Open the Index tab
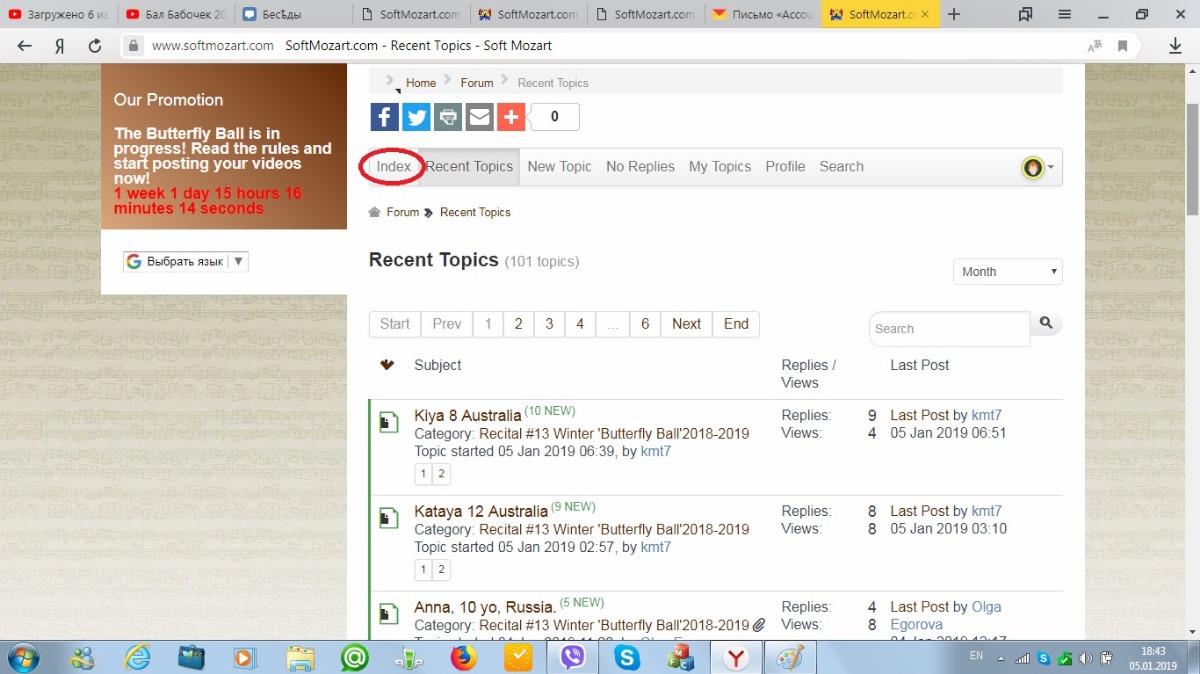 coord(394,166)
